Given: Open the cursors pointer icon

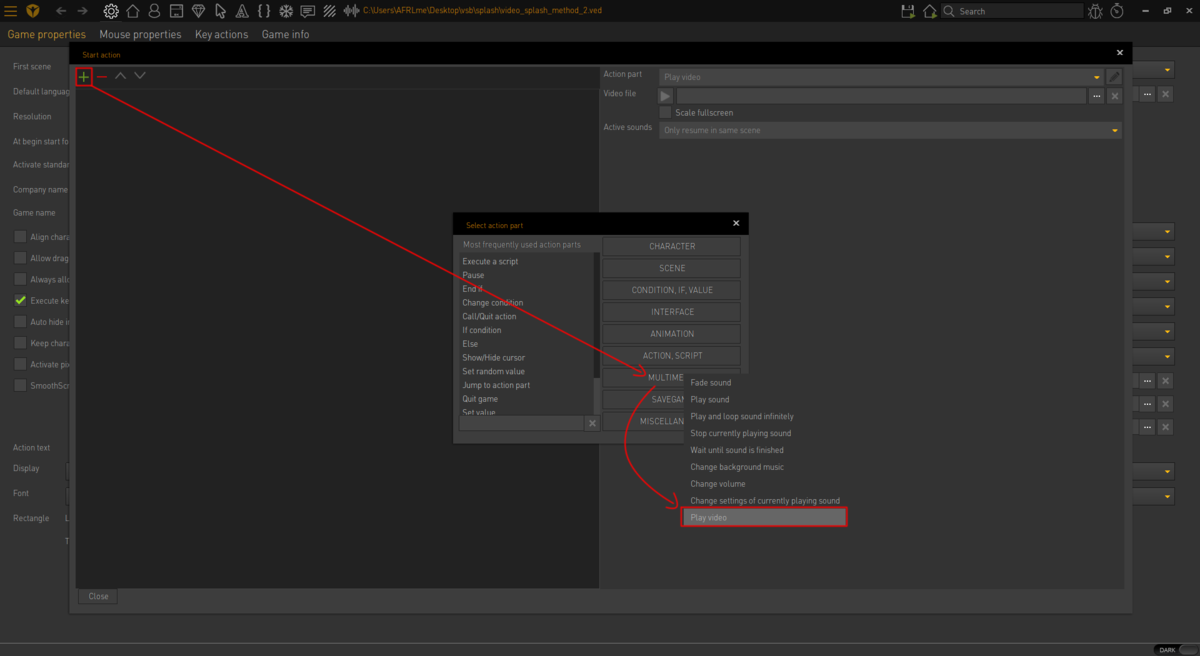Looking at the screenshot, I should coord(220,11).
